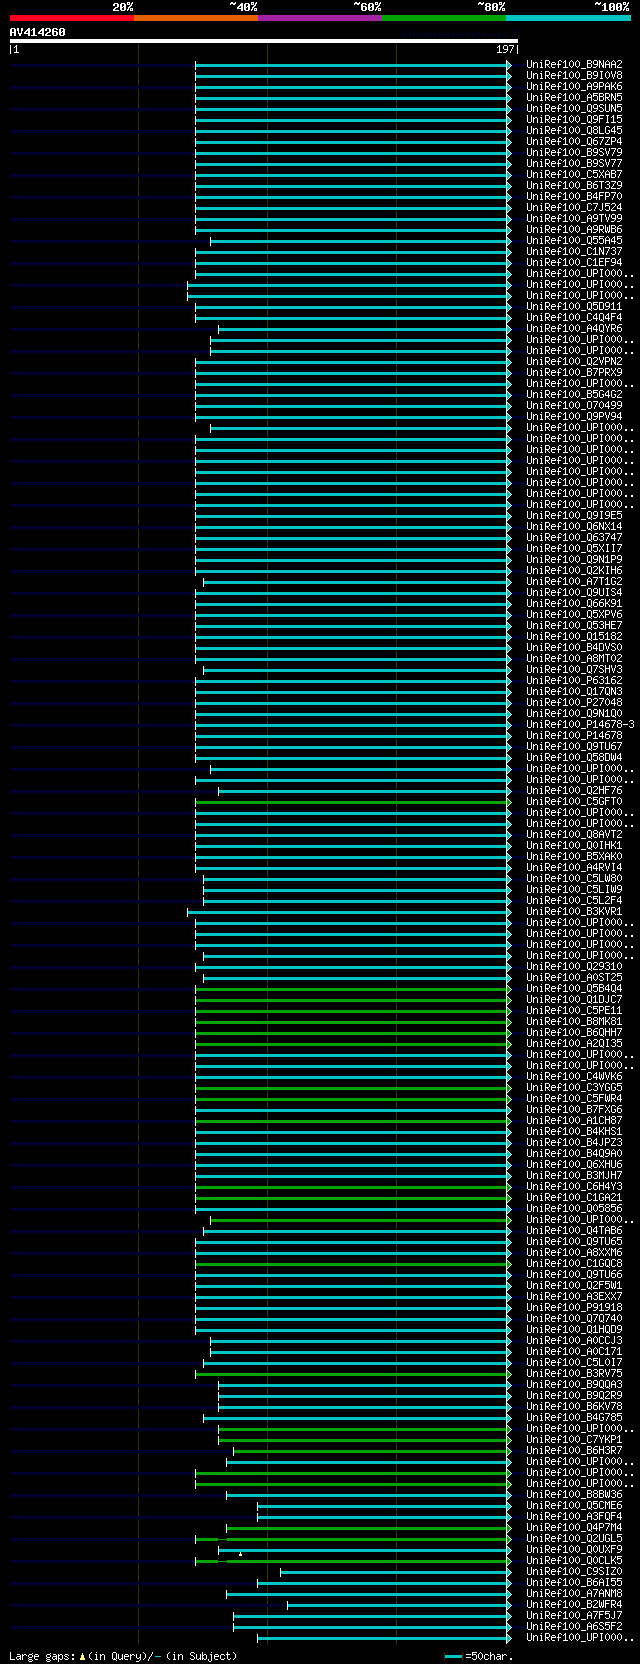Select hit label UniRef100_Q9SUN5
640x1664 pixels.
(574, 108)
